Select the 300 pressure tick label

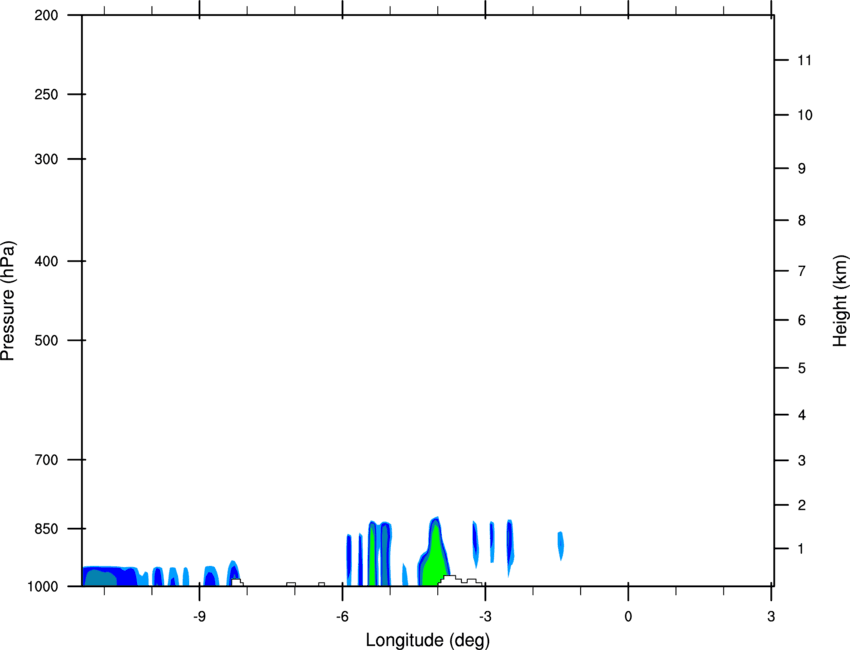pyautogui.click(x=46, y=159)
